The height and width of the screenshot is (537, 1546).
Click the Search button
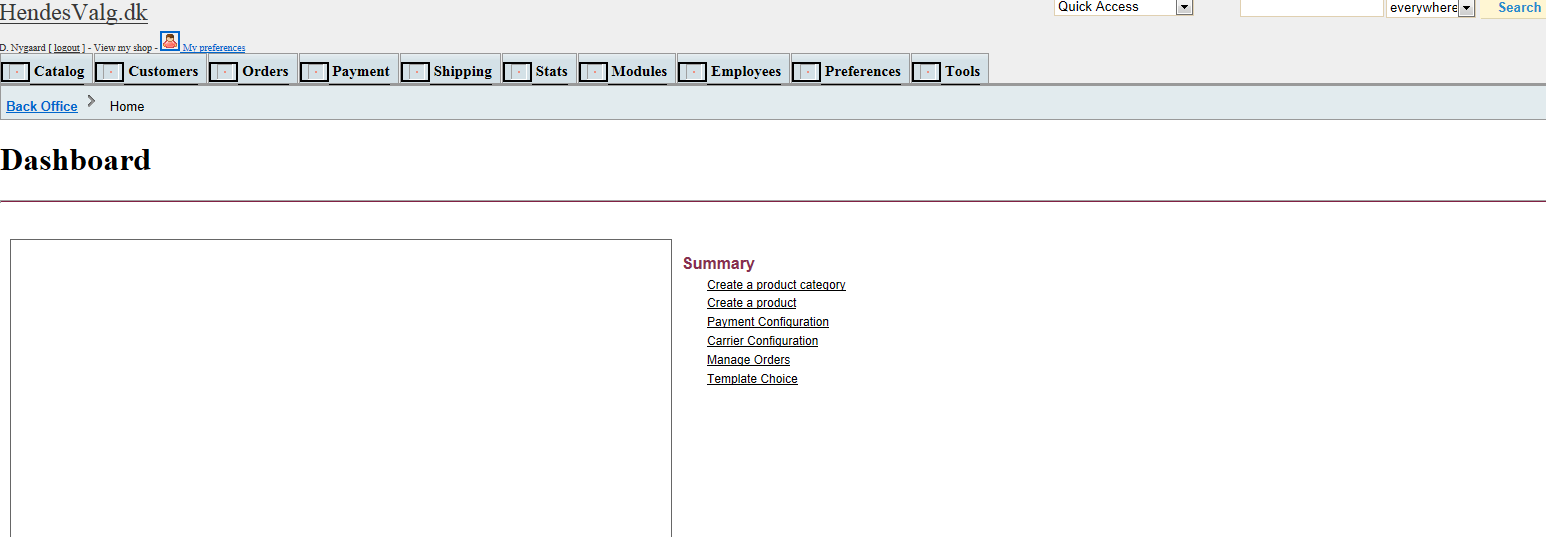pyautogui.click(x=1518, y=8)
